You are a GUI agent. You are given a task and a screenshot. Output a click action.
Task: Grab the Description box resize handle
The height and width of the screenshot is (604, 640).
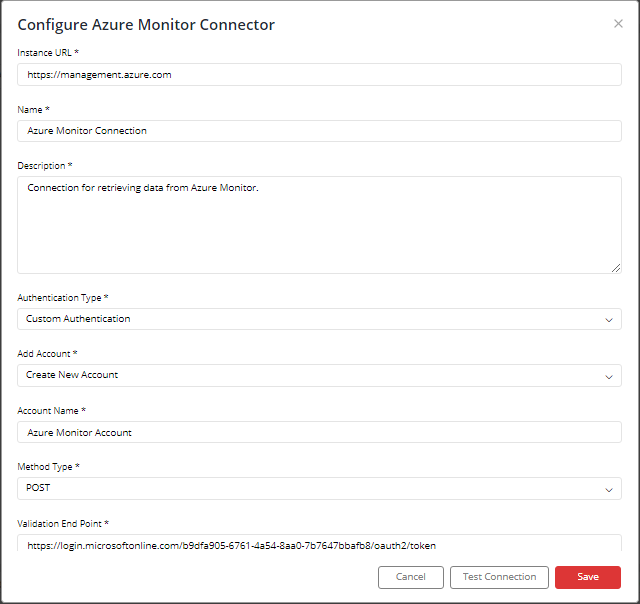(616, 268)
